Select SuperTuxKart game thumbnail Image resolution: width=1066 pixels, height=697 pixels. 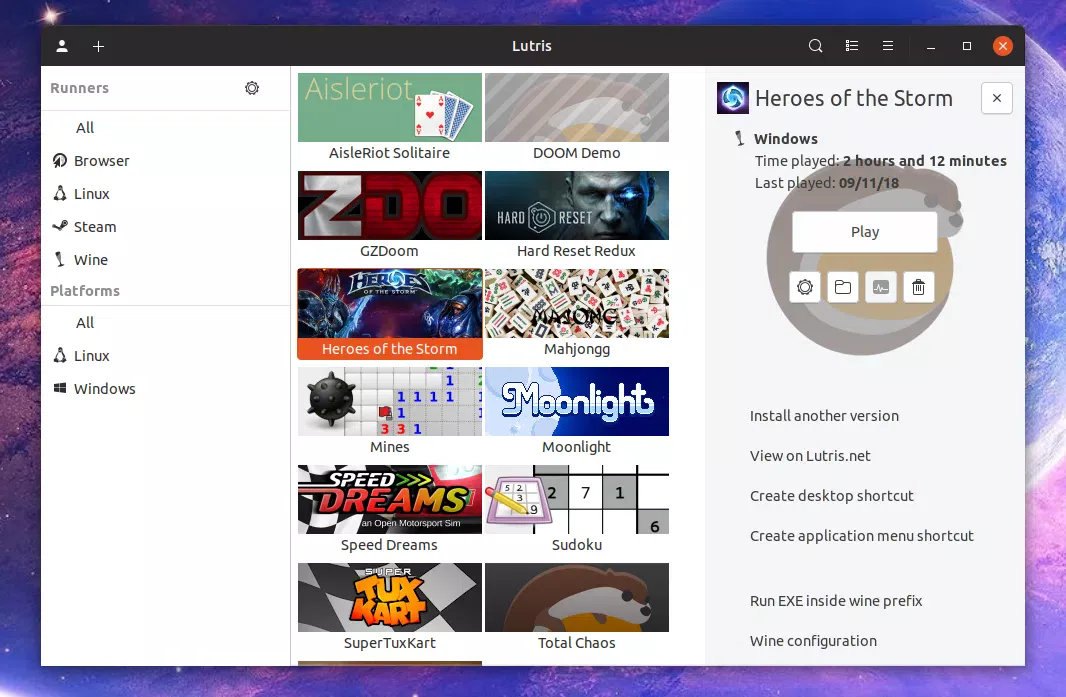tap(390, 597)
